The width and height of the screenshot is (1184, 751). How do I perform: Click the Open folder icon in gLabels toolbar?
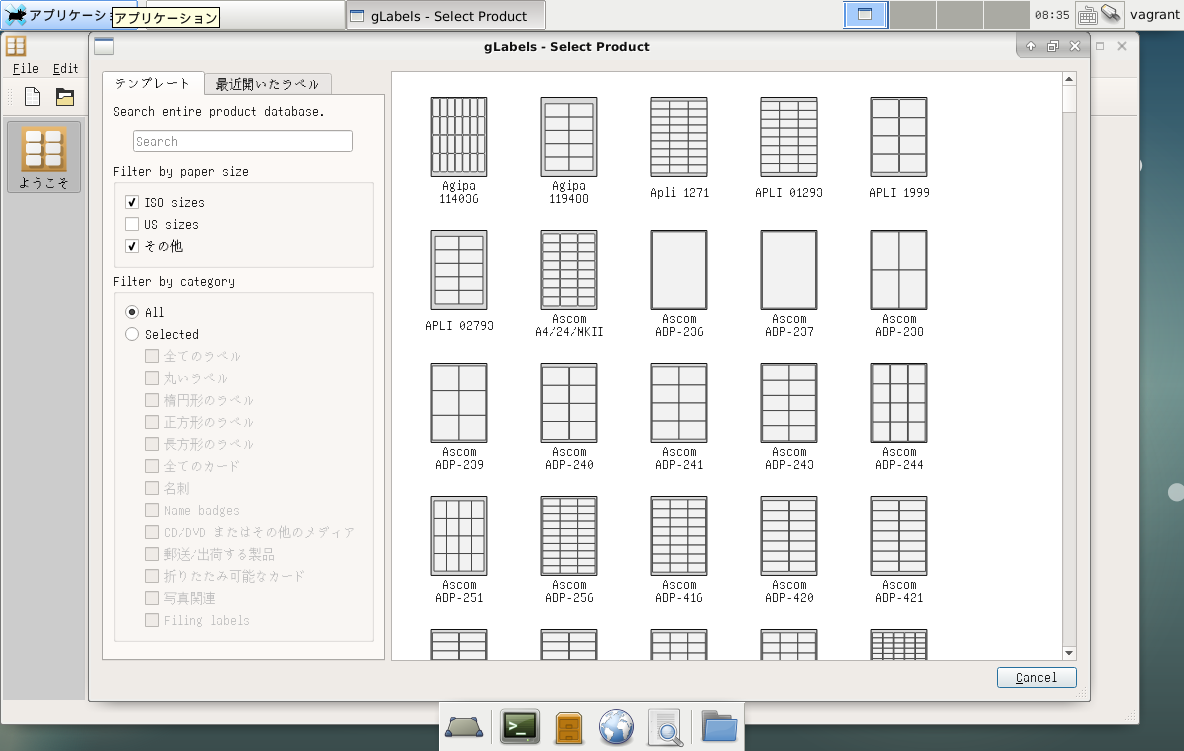tap(64, 96)
